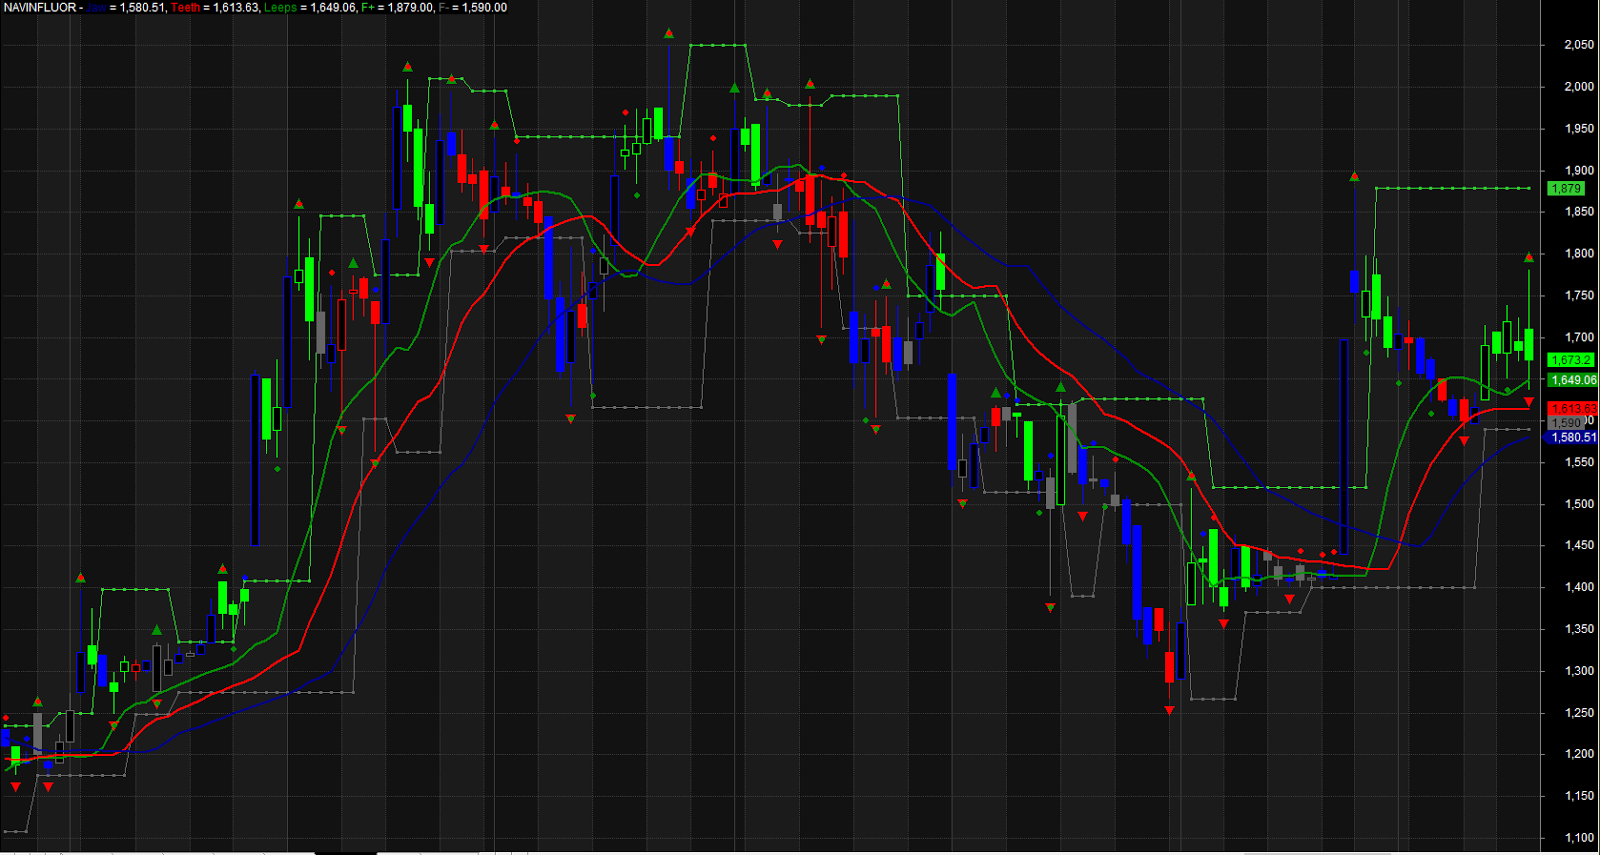Click the bright green 1,673.2 last price label

click(1571, 360)
